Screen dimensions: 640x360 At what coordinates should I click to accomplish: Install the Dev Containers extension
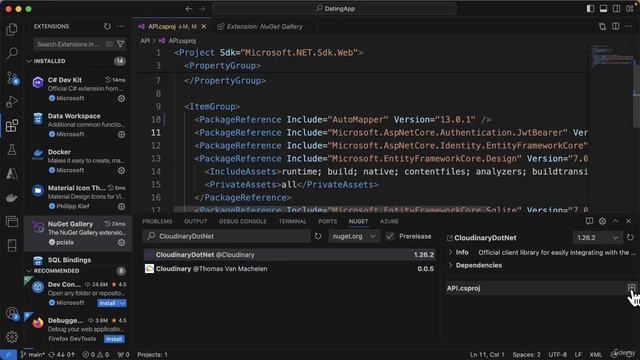(108, 303)
